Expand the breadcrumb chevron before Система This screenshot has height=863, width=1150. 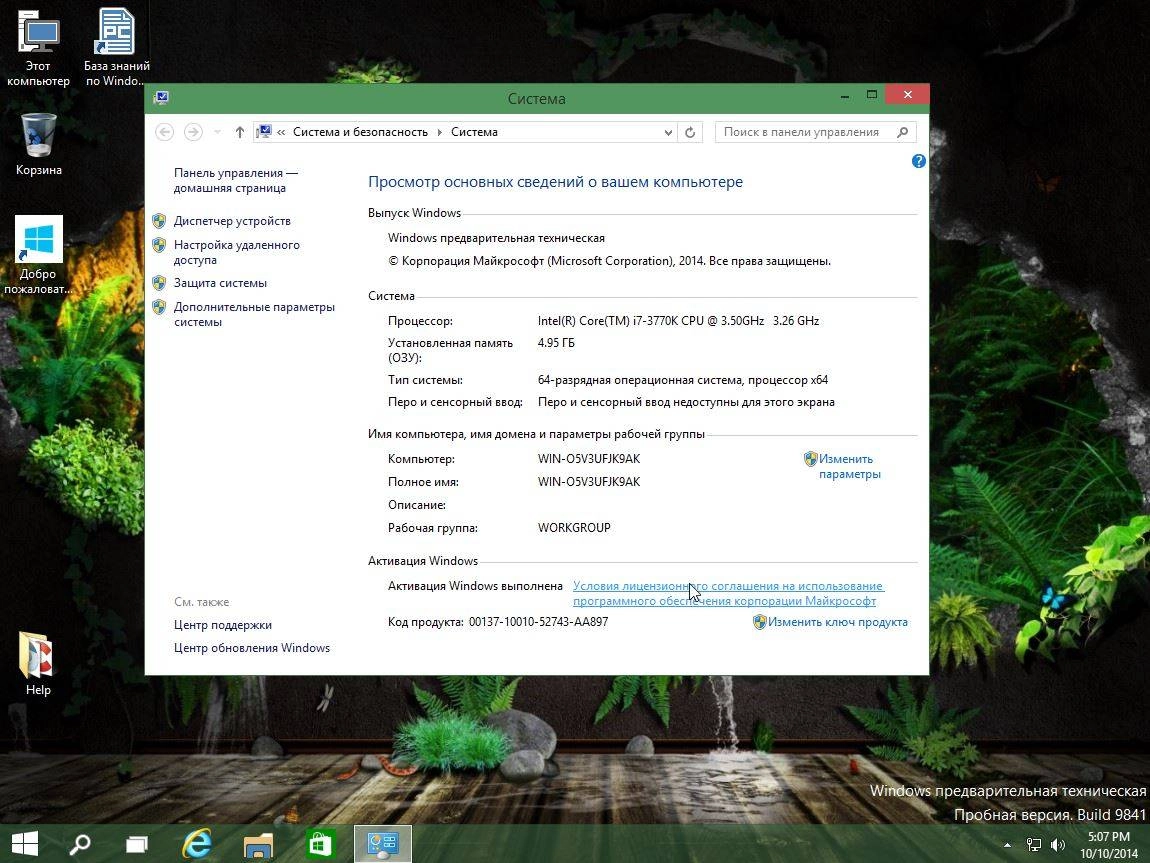click(x=439, y=132)
